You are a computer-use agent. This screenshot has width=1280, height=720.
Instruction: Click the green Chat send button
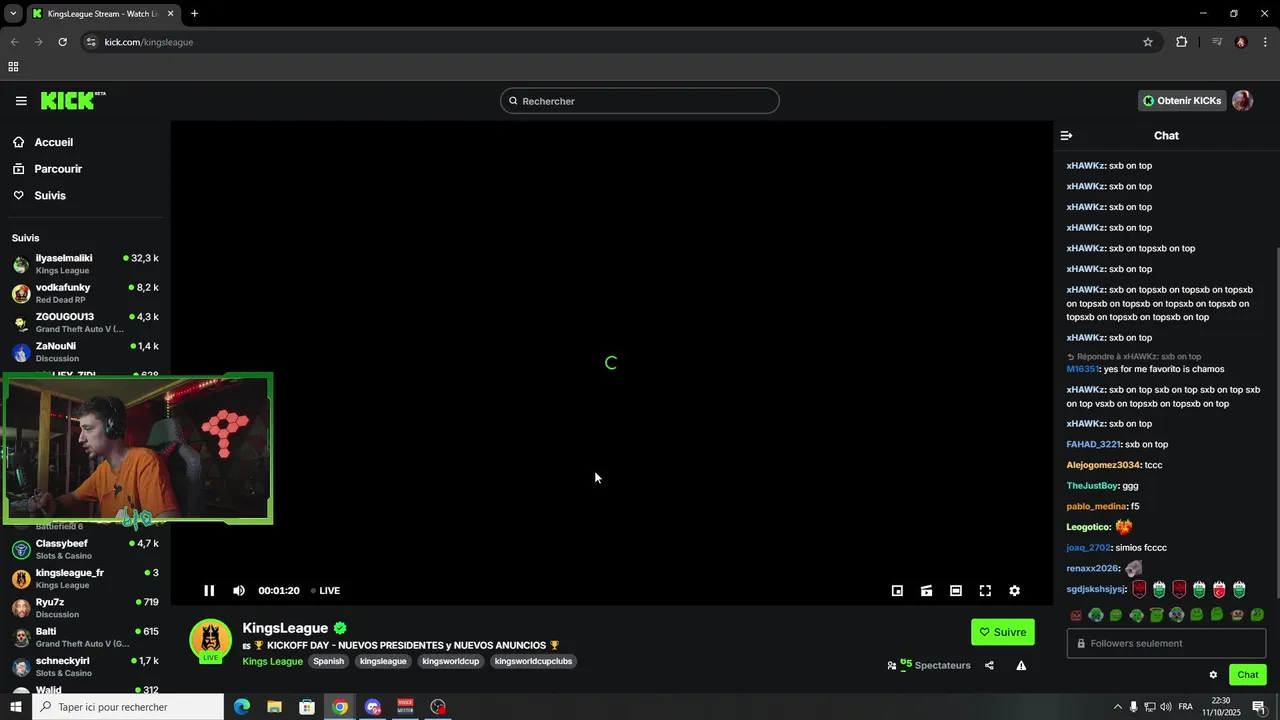point(1248,675)
